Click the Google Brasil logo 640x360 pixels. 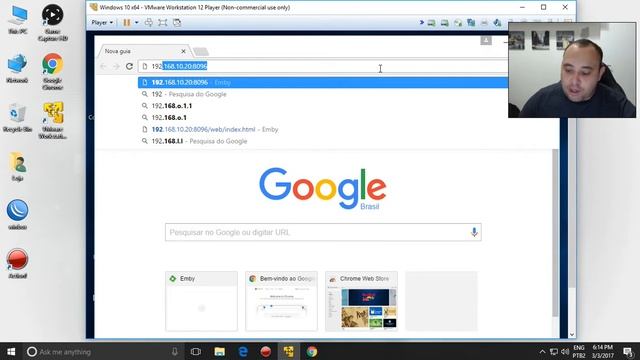pyautogui.click(x=322, y=188)
